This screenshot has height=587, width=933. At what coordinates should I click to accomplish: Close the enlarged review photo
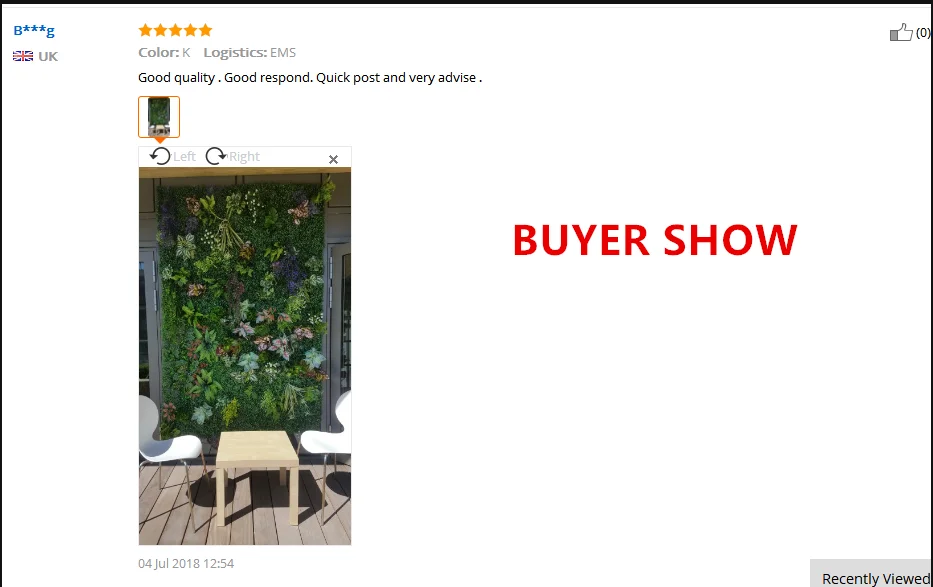pos(333,159)
